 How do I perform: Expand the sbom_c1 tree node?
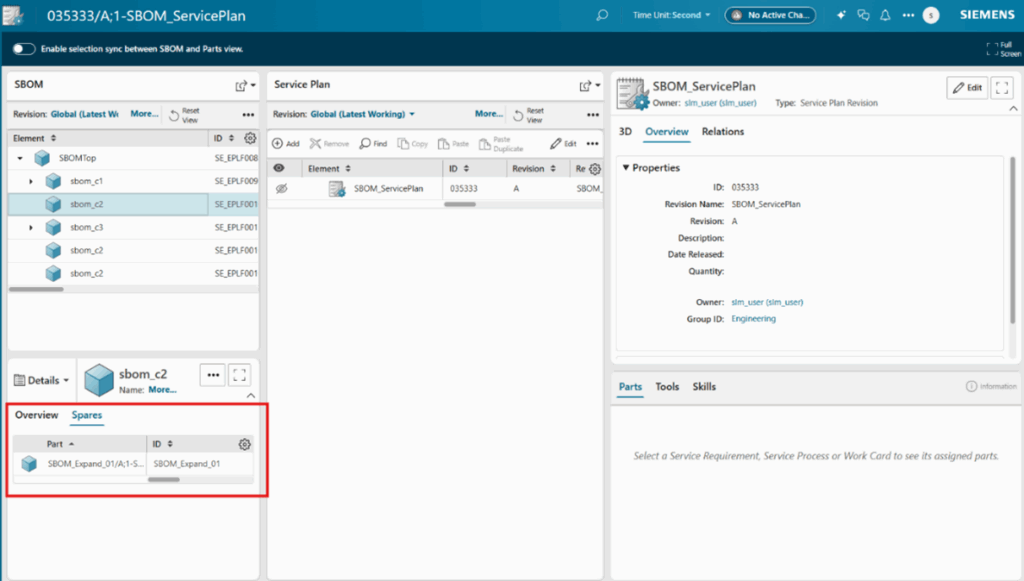point(31,181)
